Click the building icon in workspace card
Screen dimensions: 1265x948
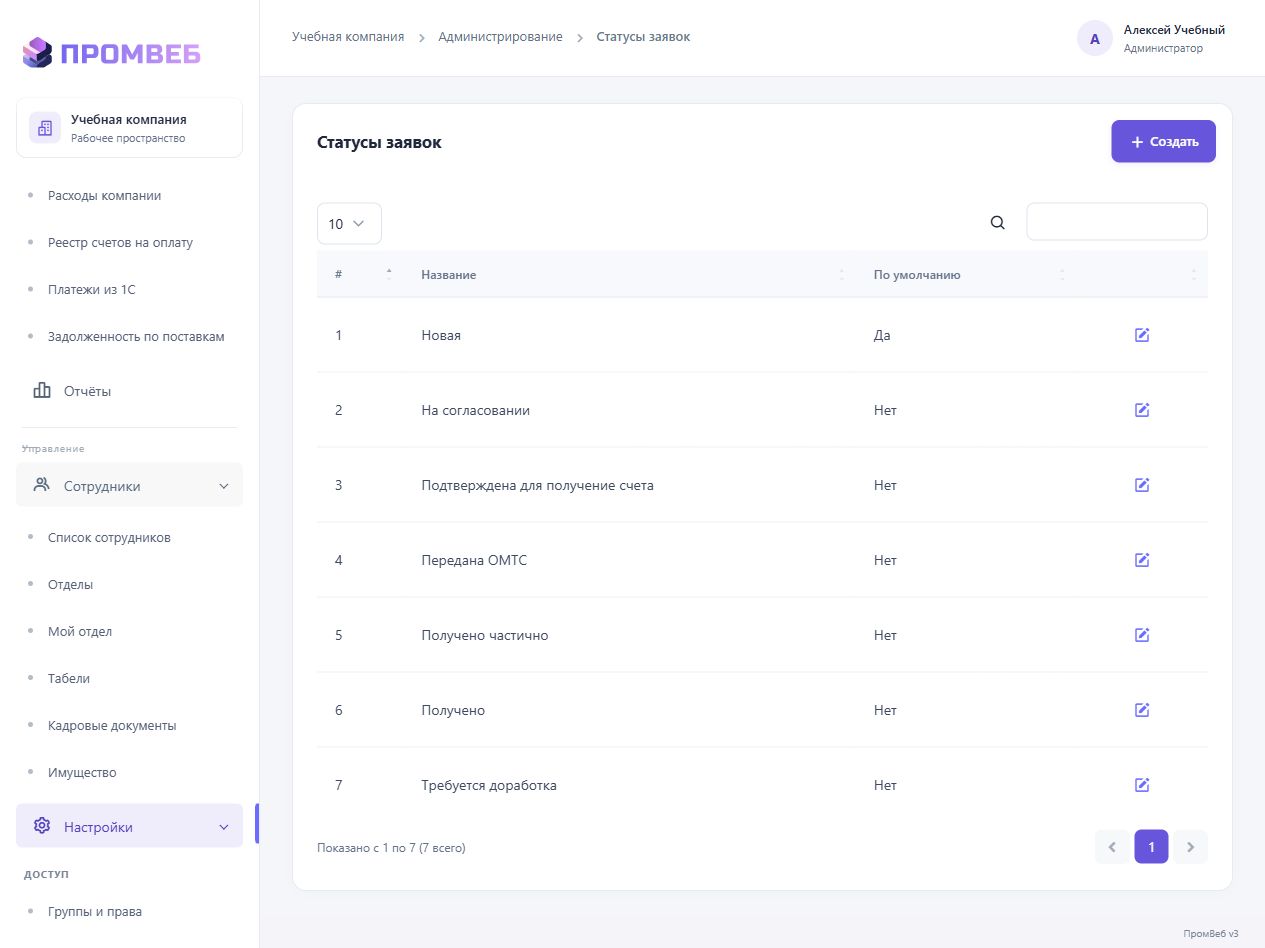(44, 128)
